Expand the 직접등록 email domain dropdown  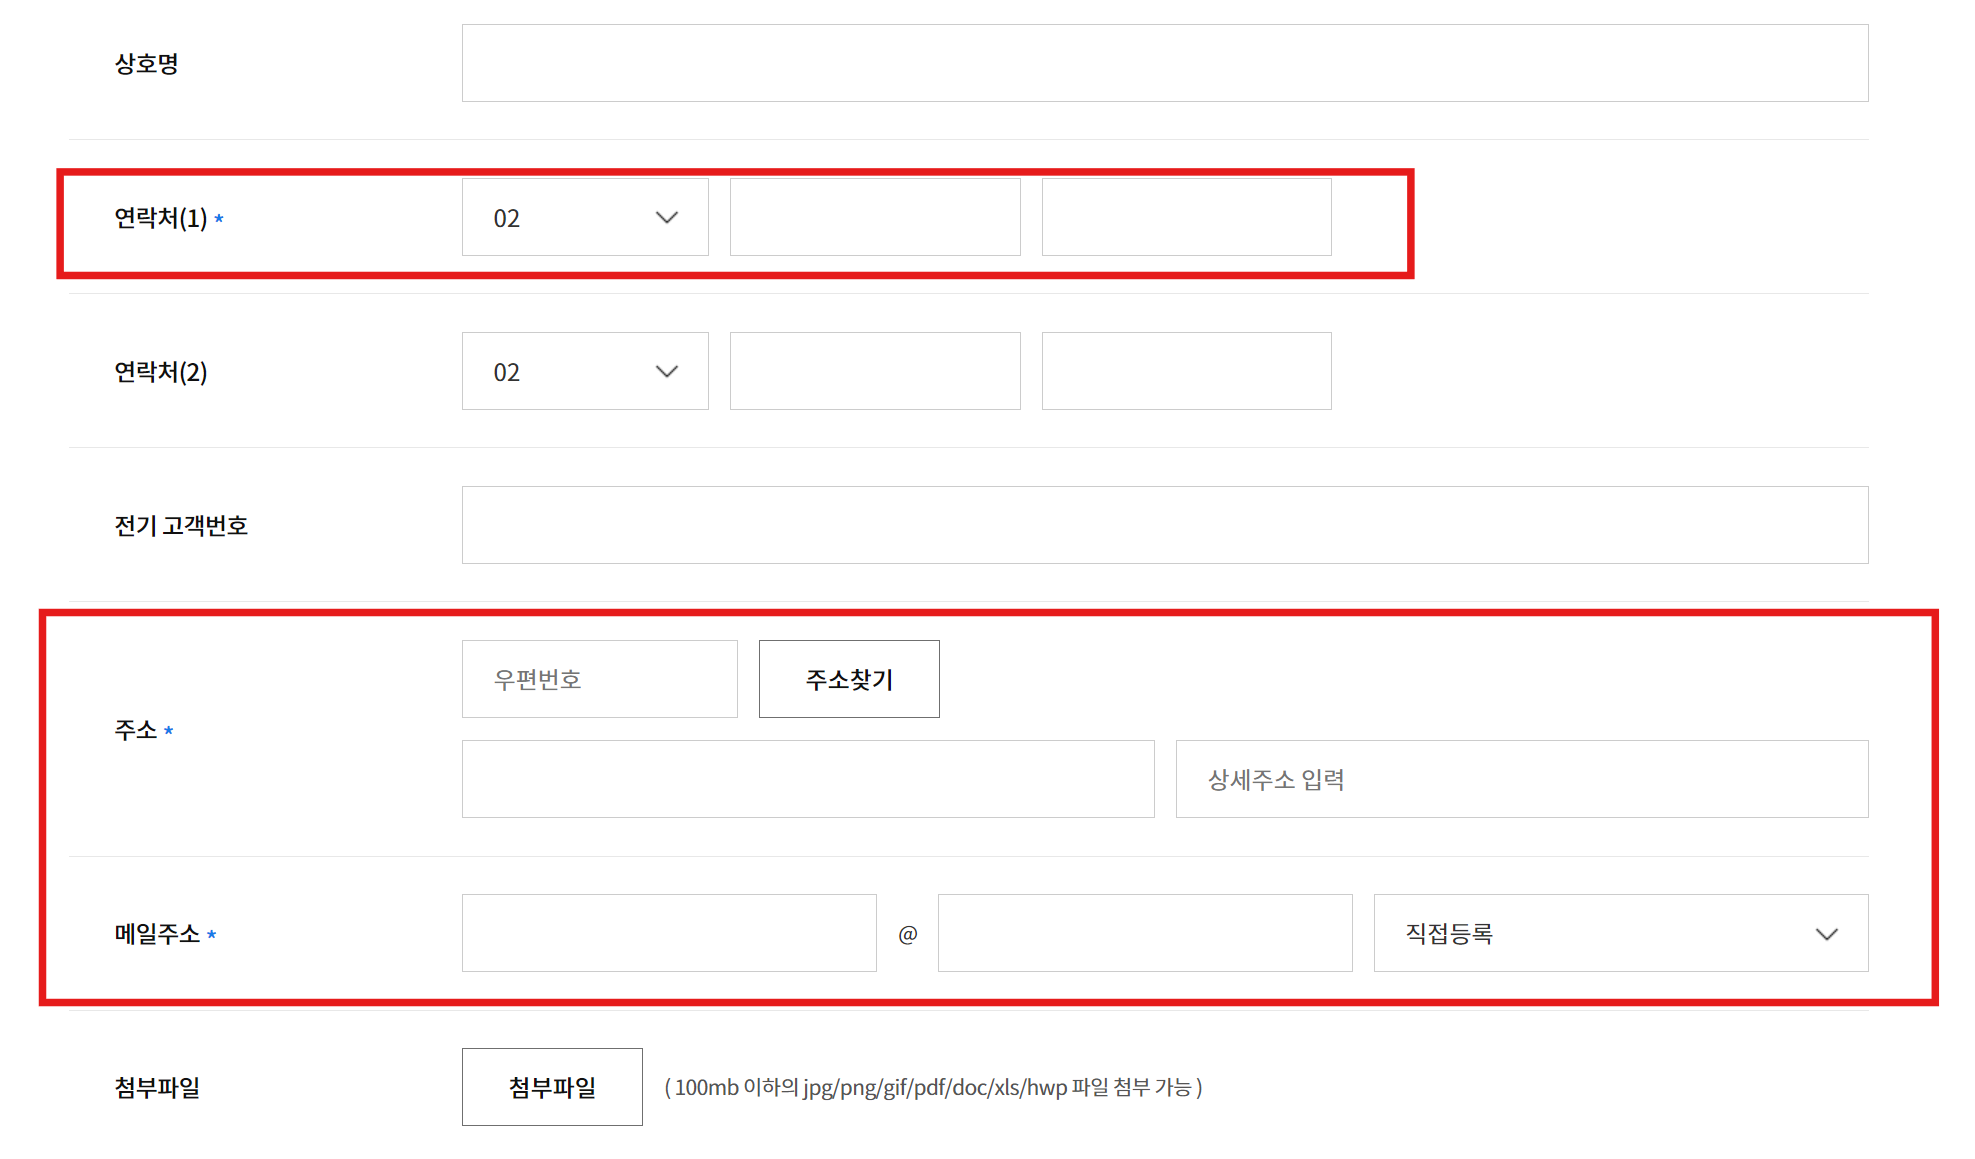tap(1620, 933)
